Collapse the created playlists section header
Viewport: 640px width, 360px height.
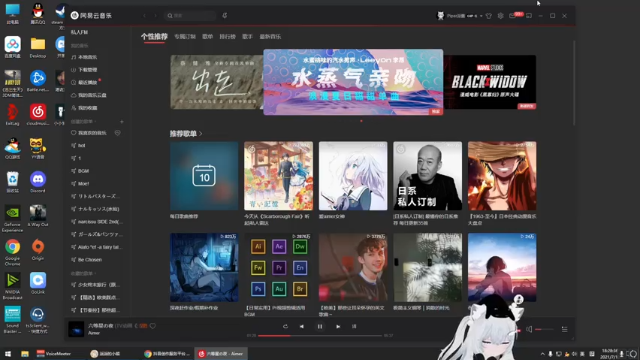tap(83, 122)
